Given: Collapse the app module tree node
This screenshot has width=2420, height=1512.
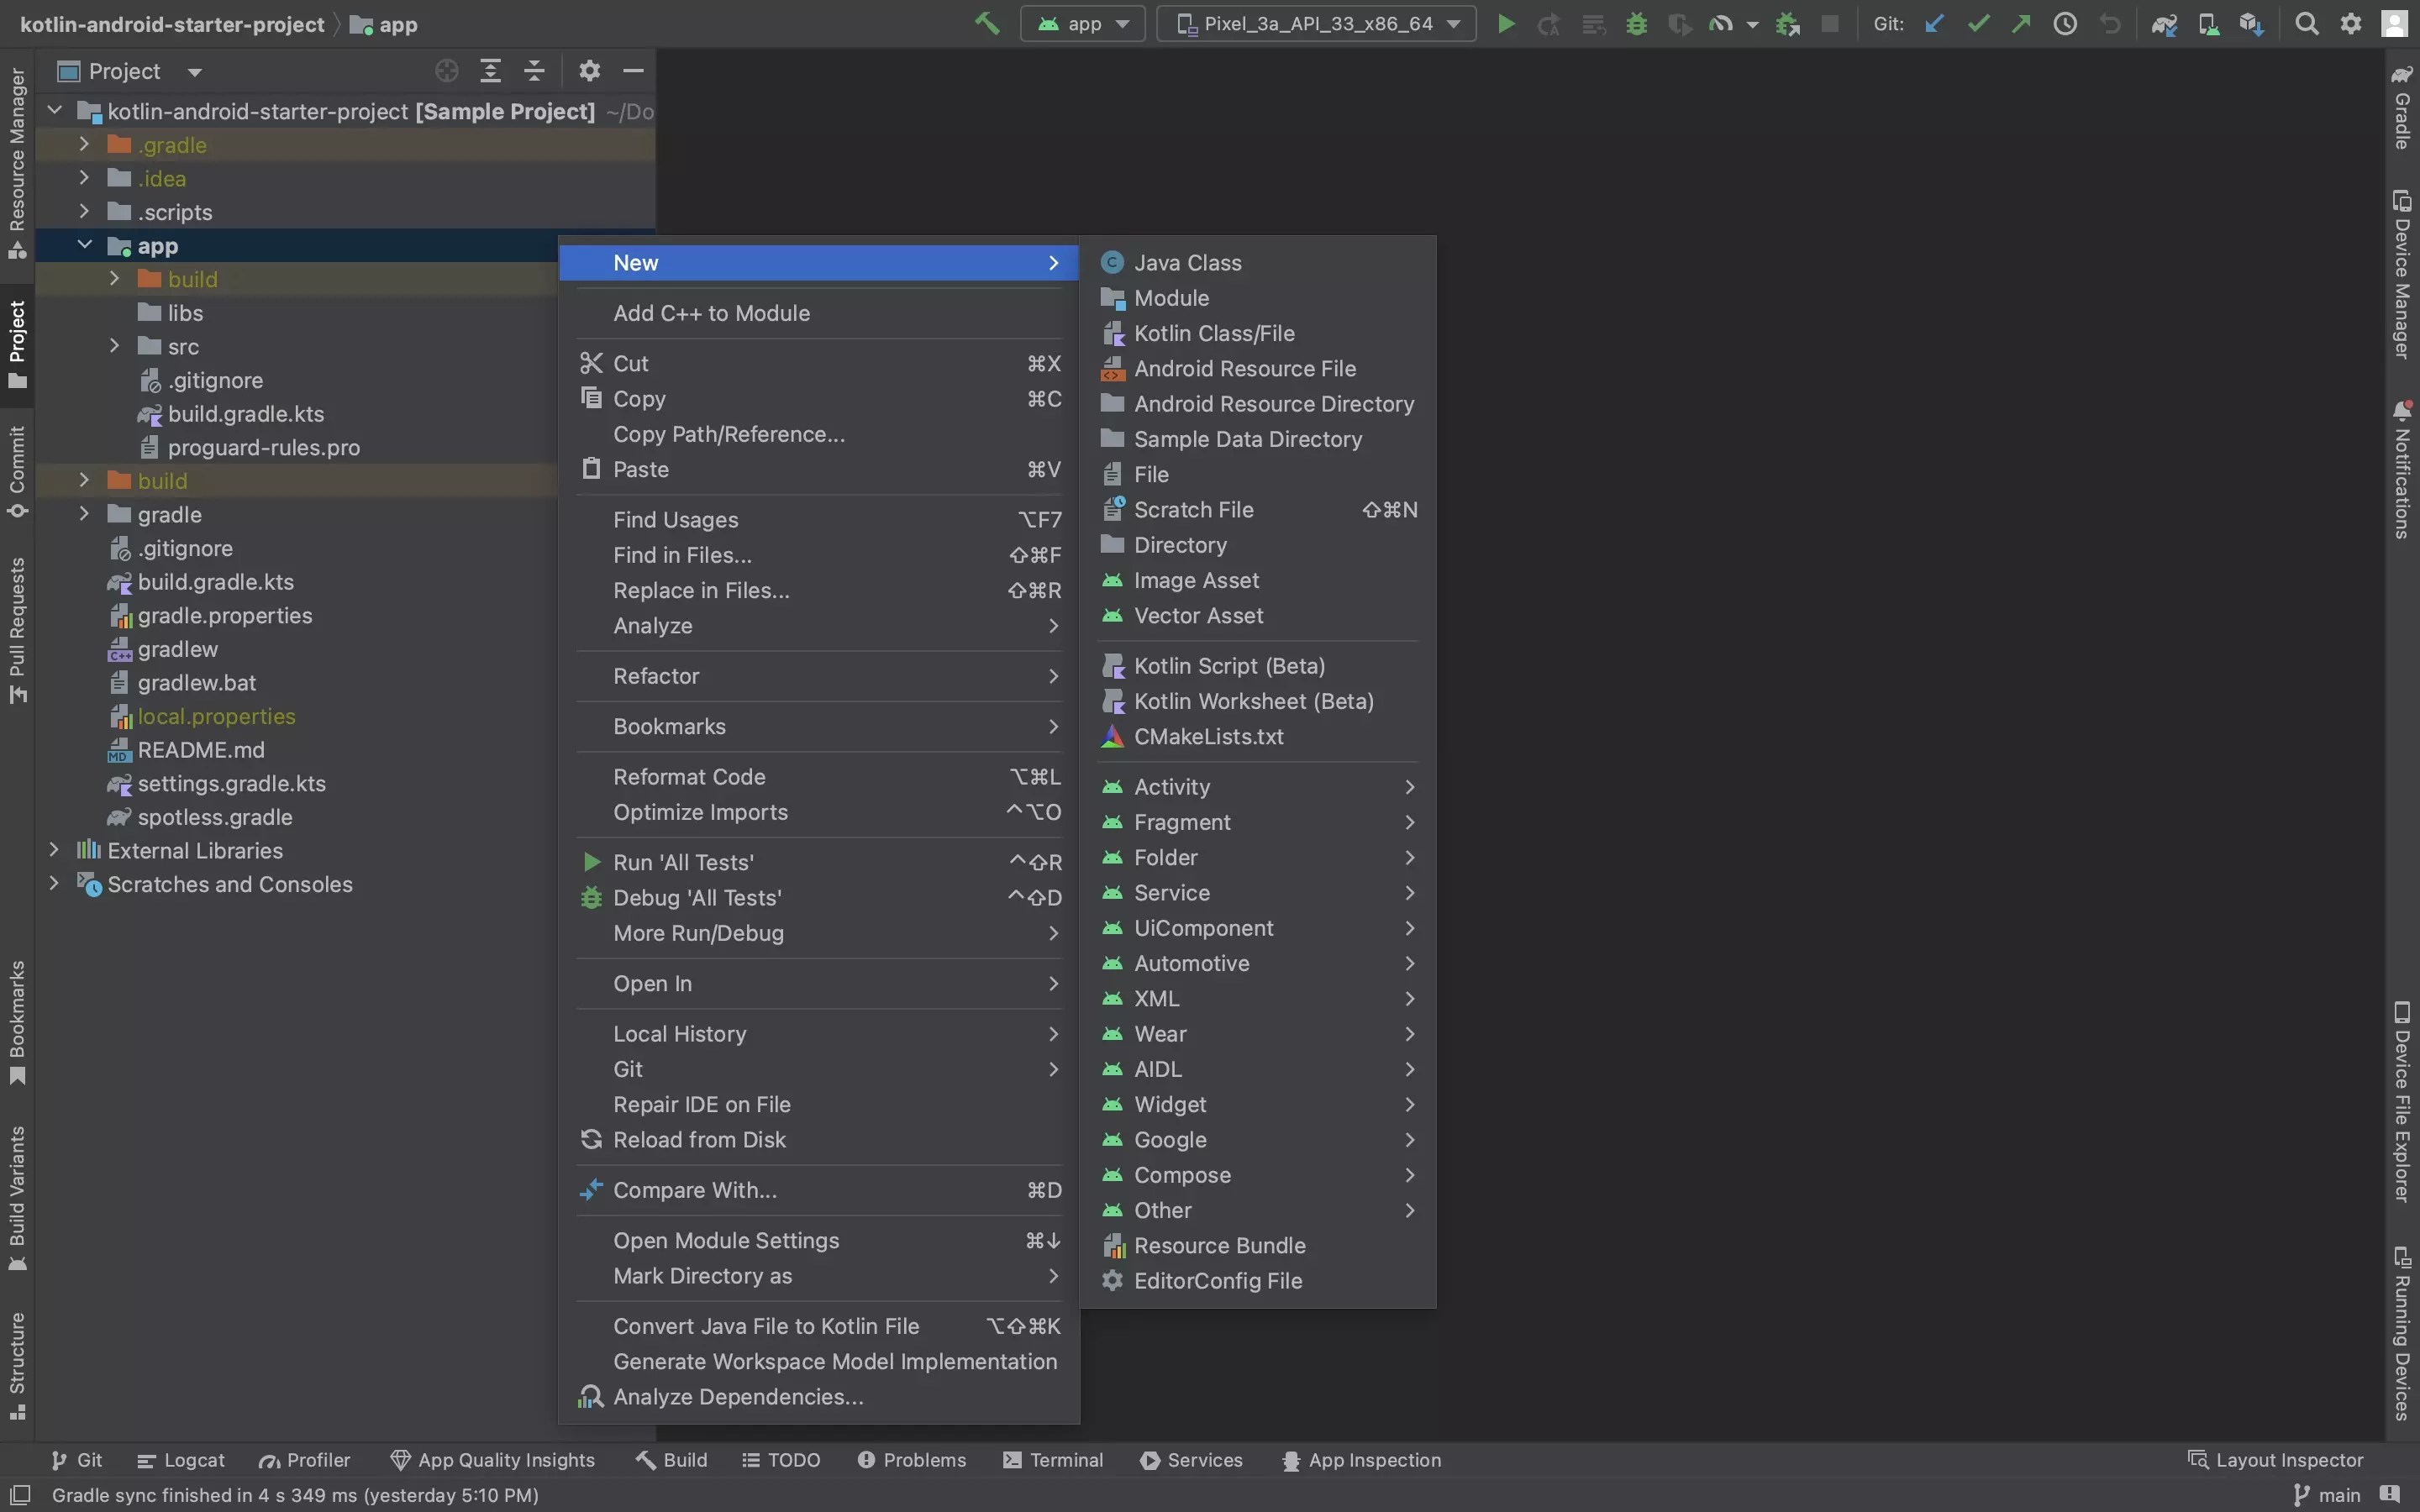Looking at the screenshot, I should (85, 245).
